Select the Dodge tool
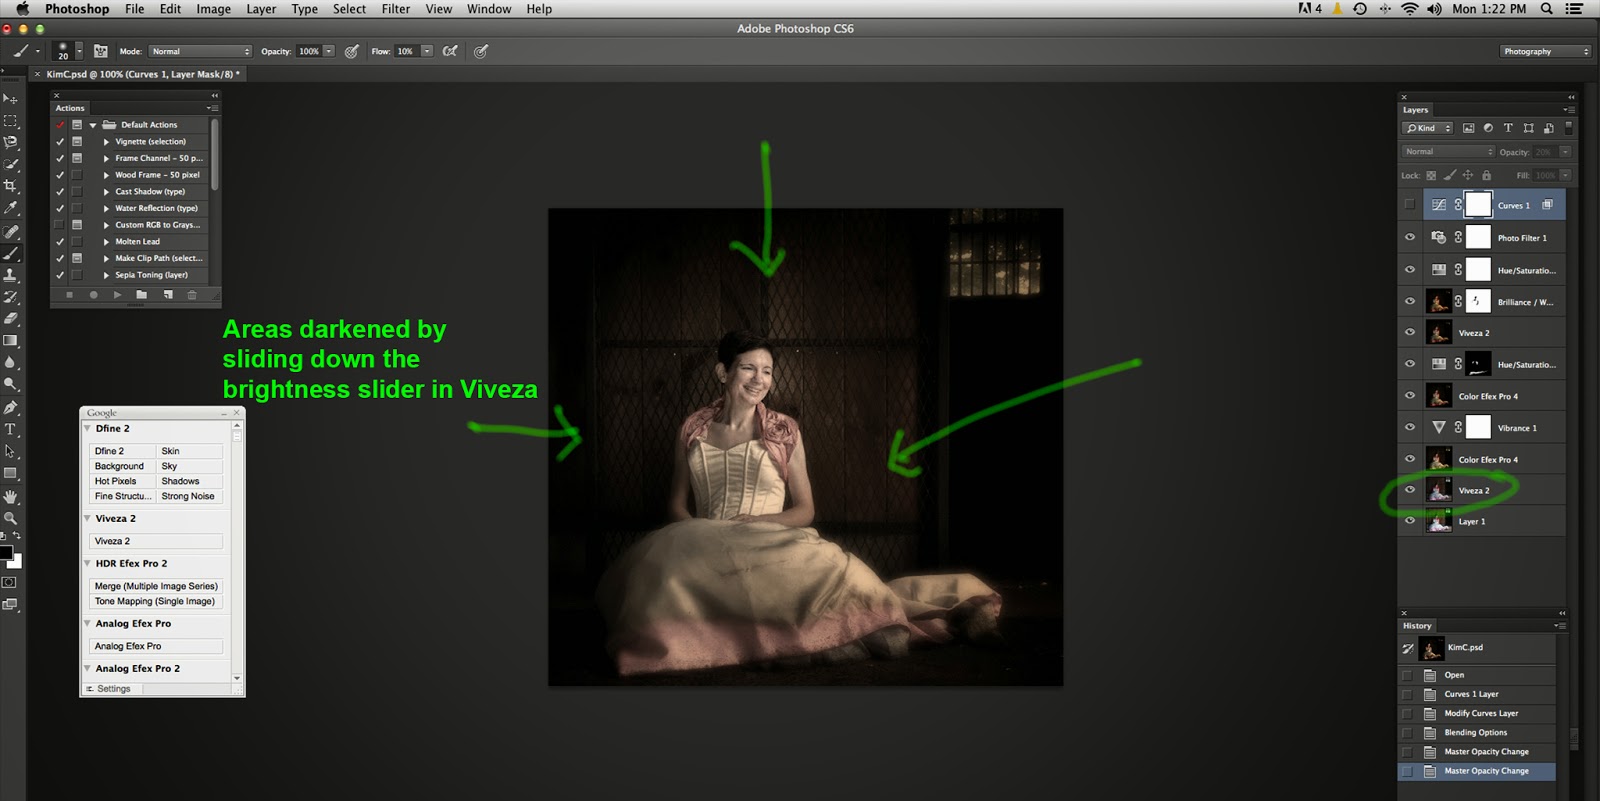Image resolution: width=1600 pixels, height=801 pixels. click(10, 384)
